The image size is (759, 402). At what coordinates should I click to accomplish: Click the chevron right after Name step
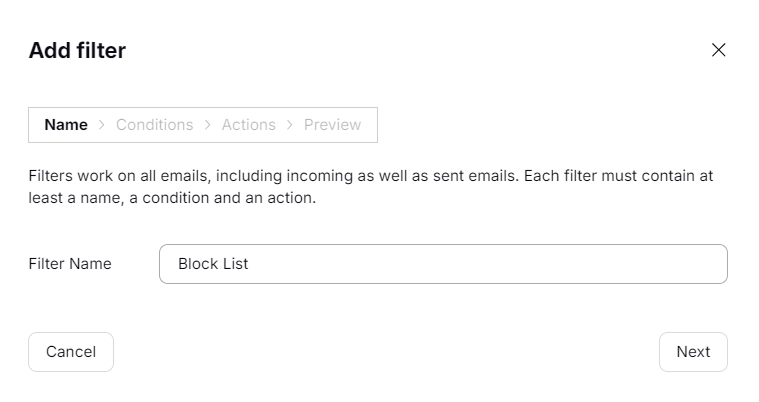point(102,125)
